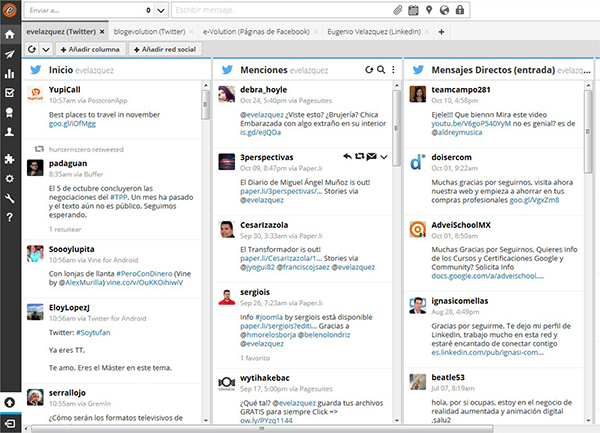This screenshot has width=600, height=433.
Task: Click the ignasicomellas username
Action: pyautogui.click(x=460, y=301)
